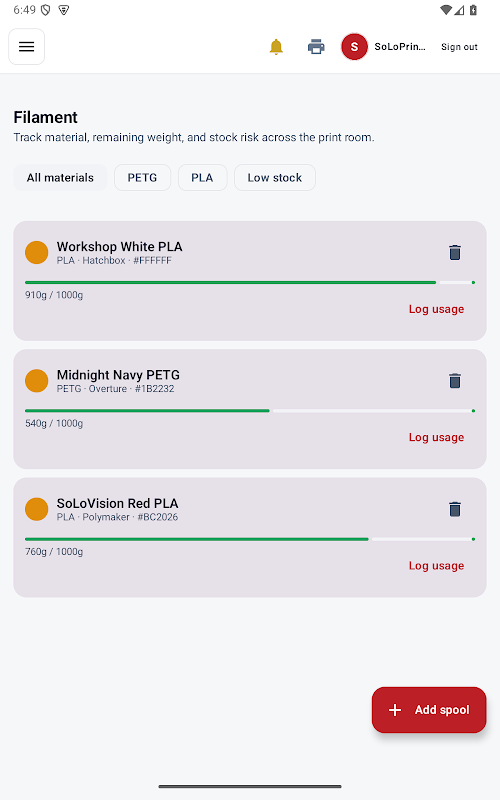This screenshot has width=500, height=800.
Task: Sign out of the account
Action: [459, 47]
